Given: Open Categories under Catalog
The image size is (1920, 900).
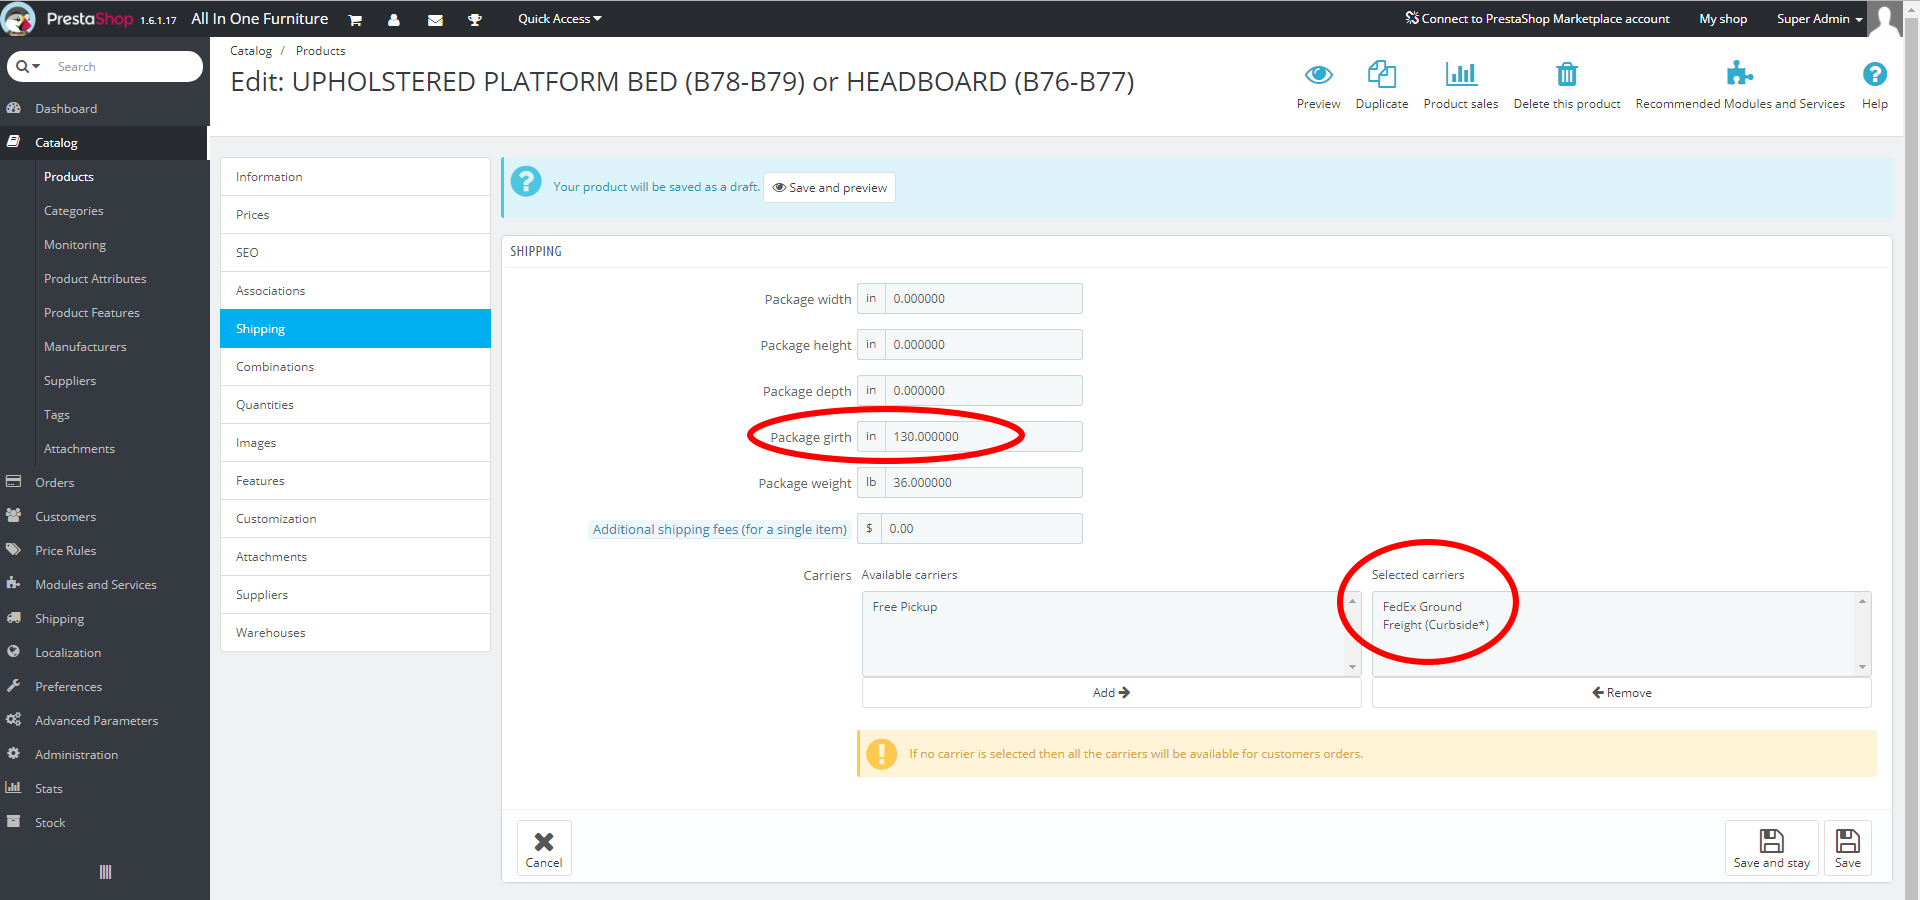Looking at the screenshot, I should click(74, 211).
